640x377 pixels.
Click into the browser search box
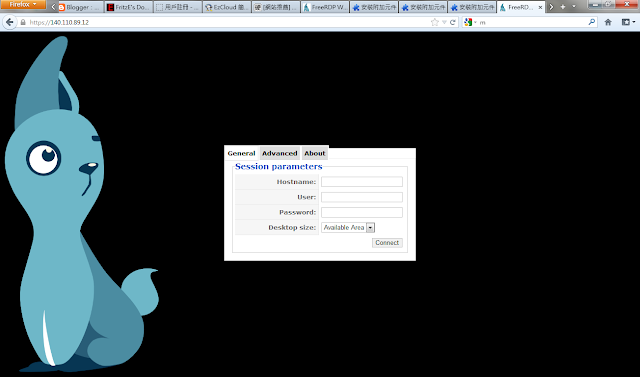(x=533, y=22)
